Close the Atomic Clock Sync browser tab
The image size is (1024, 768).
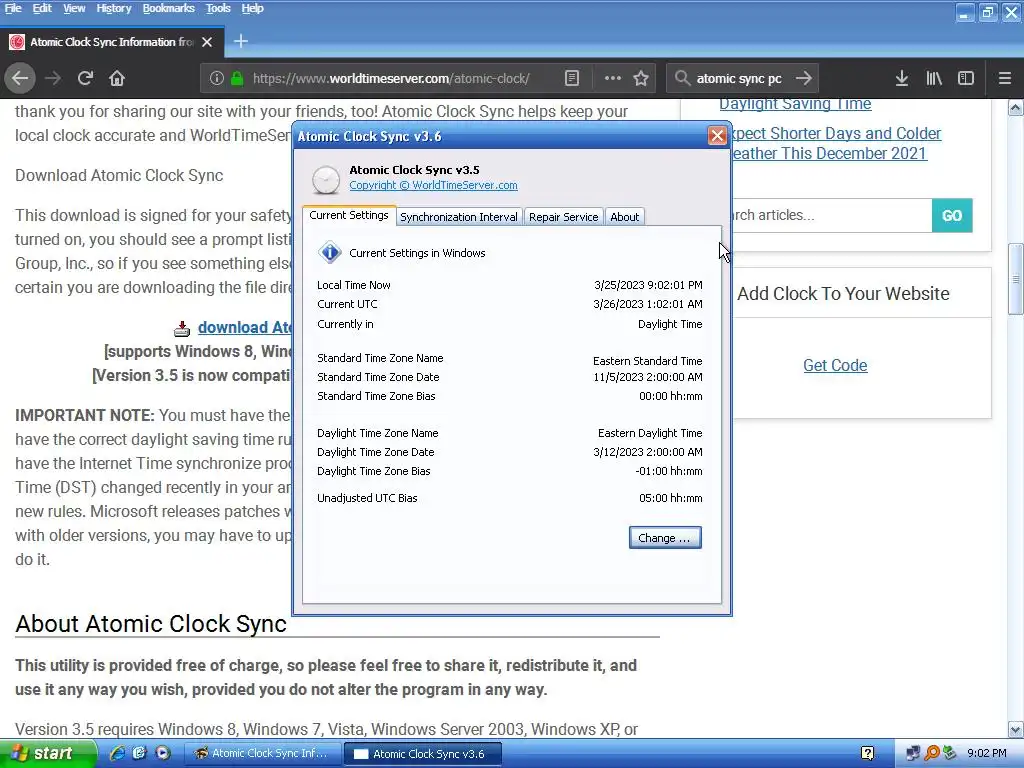(207, 42)
